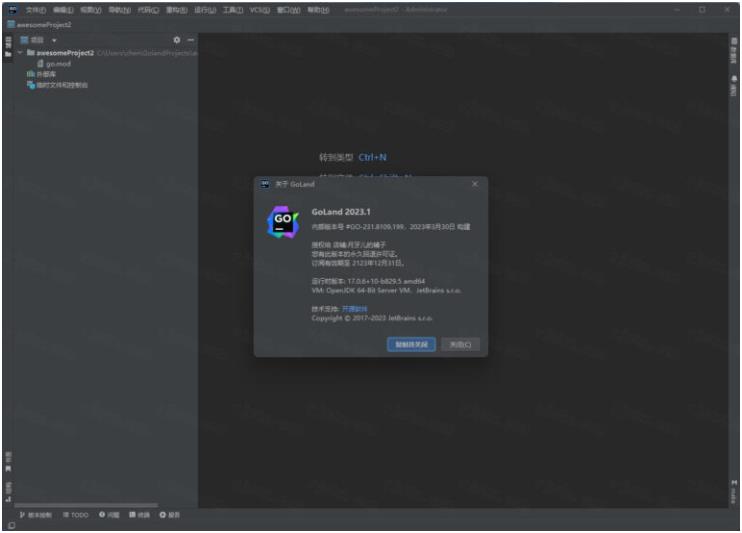Click the Go to Type Ctrl+N hint

[353, 157]
